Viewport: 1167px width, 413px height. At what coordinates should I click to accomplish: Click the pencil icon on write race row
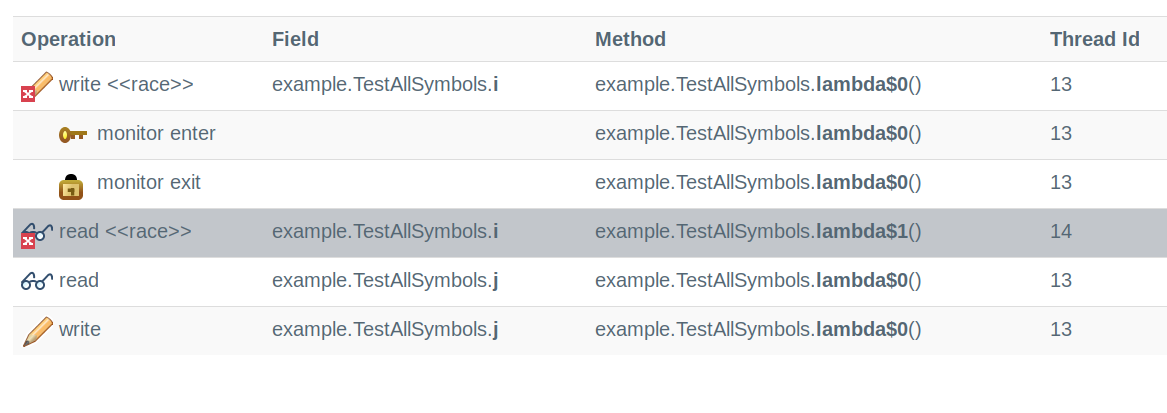37,86
